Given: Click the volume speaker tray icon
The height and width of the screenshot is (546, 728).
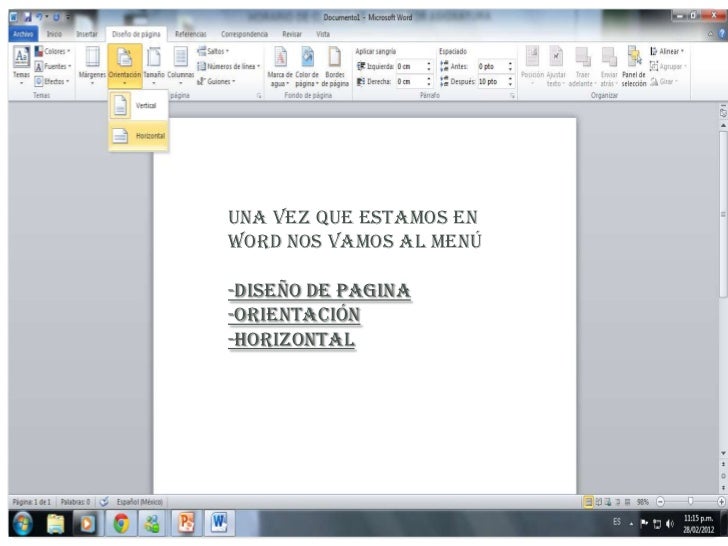Looking at the screenshot, I should (x=670, y=524).
